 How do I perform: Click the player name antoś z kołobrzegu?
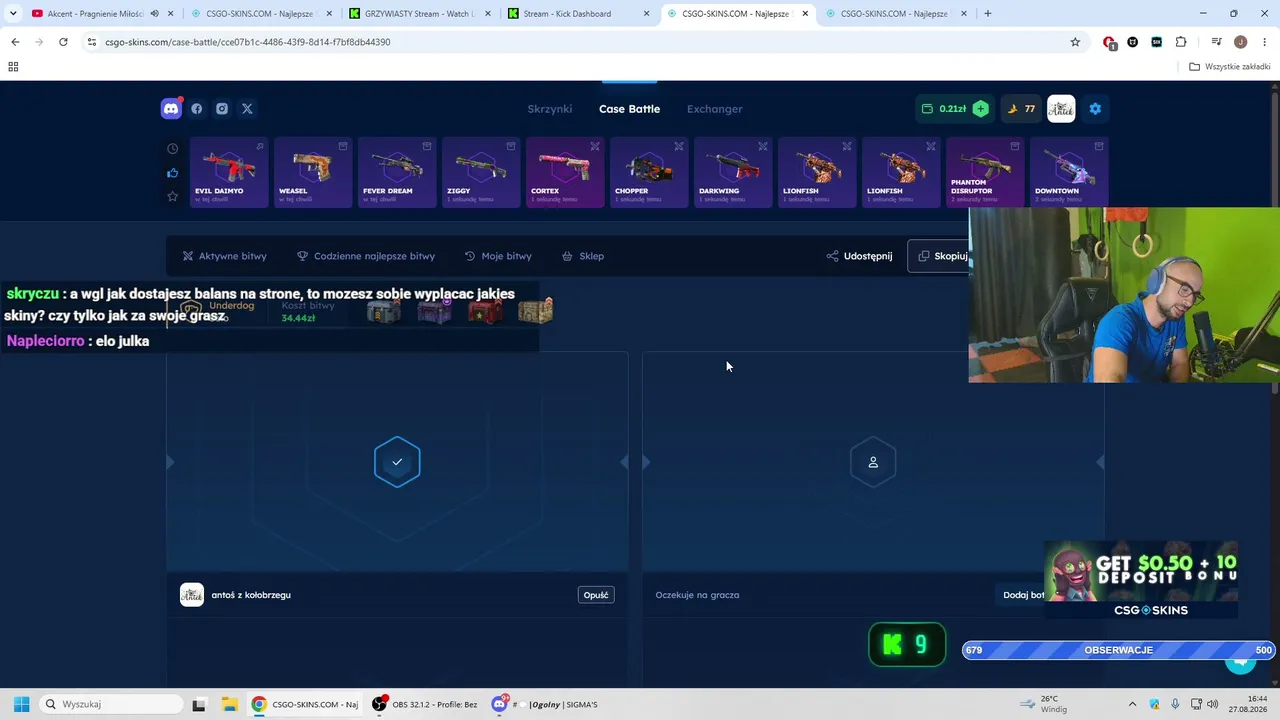coord(251,595)
